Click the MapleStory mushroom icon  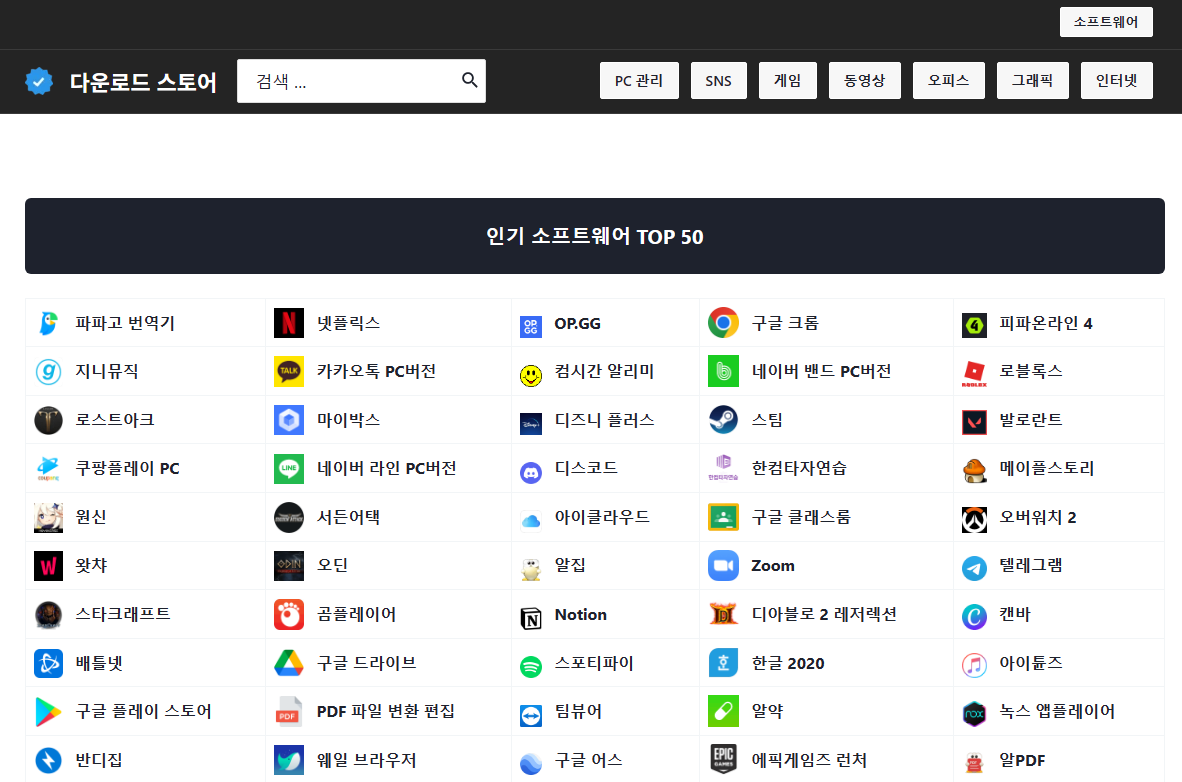click(974, 471)
